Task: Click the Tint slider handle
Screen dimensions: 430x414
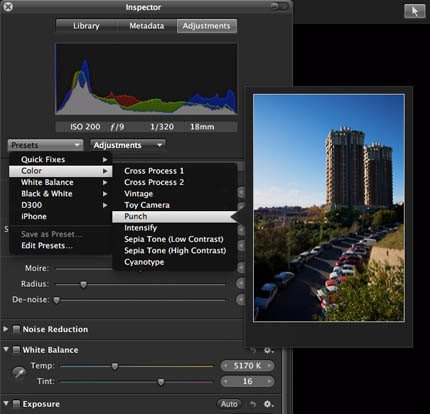Action: [161, 382]
